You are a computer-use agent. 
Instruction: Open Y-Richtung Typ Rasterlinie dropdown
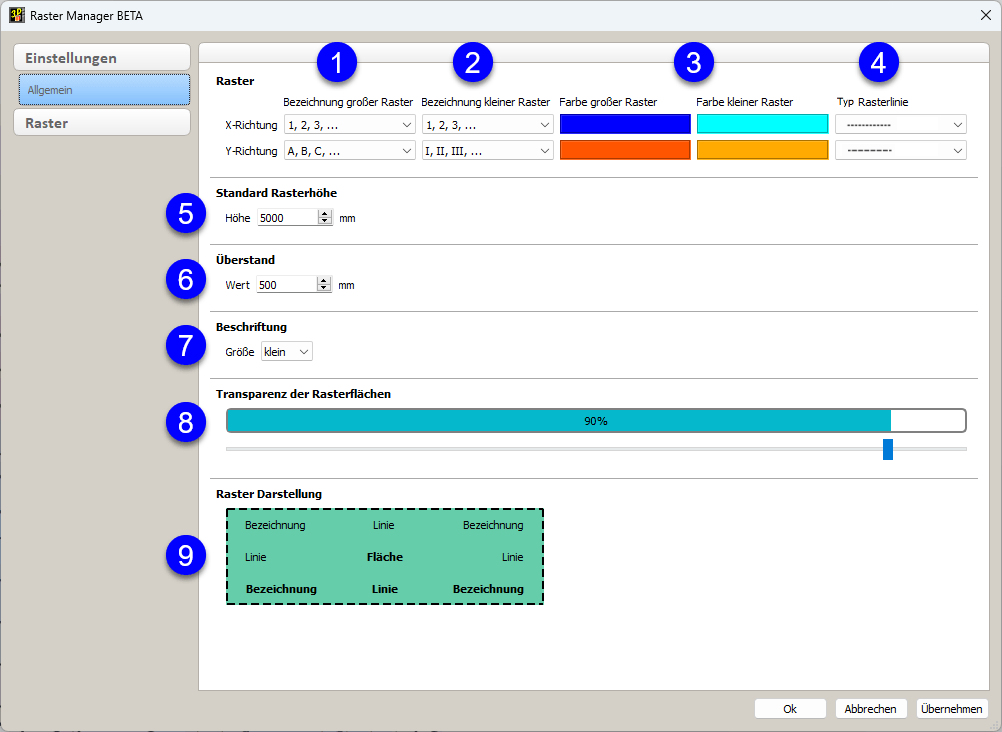click(900, 151)
